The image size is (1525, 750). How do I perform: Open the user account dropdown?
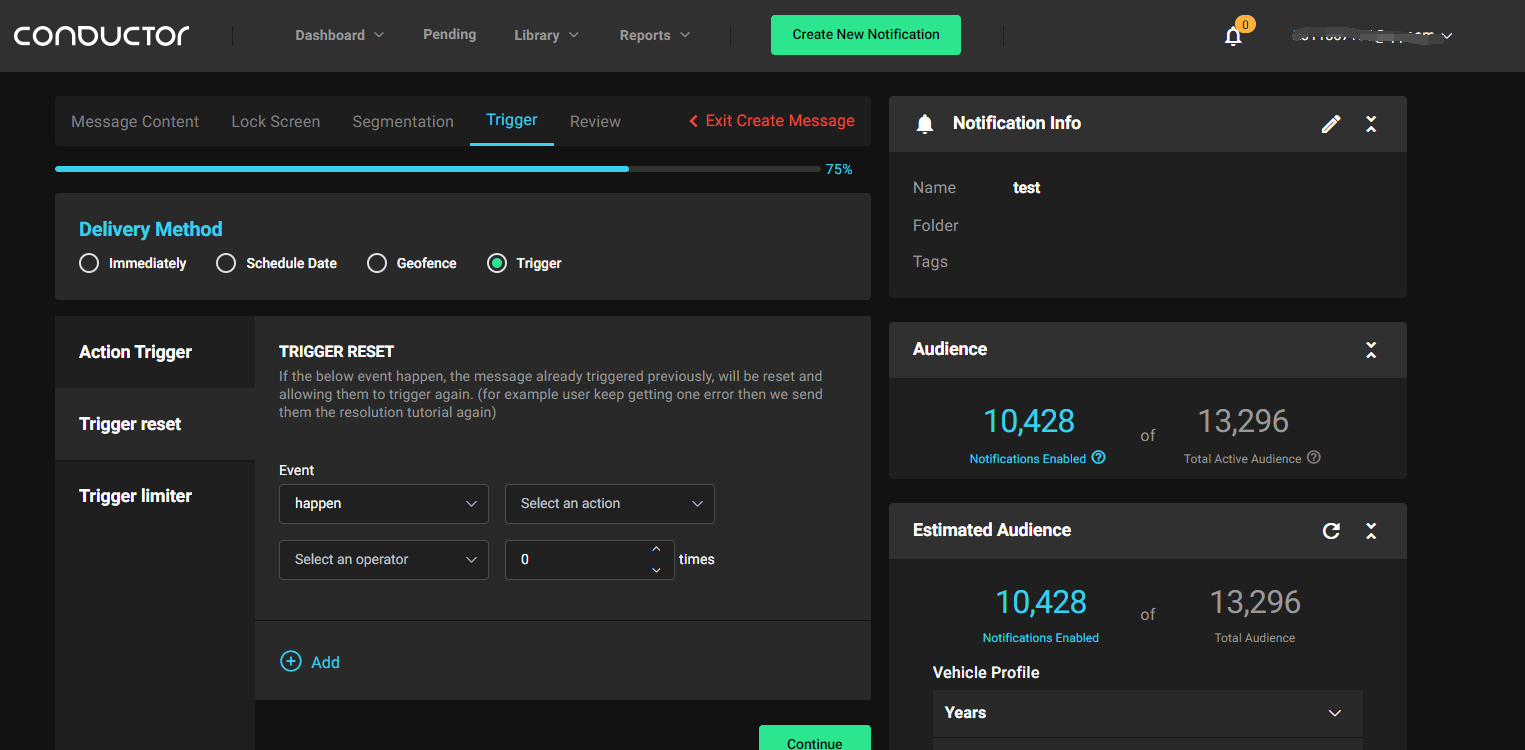[x=1373, y=36]
